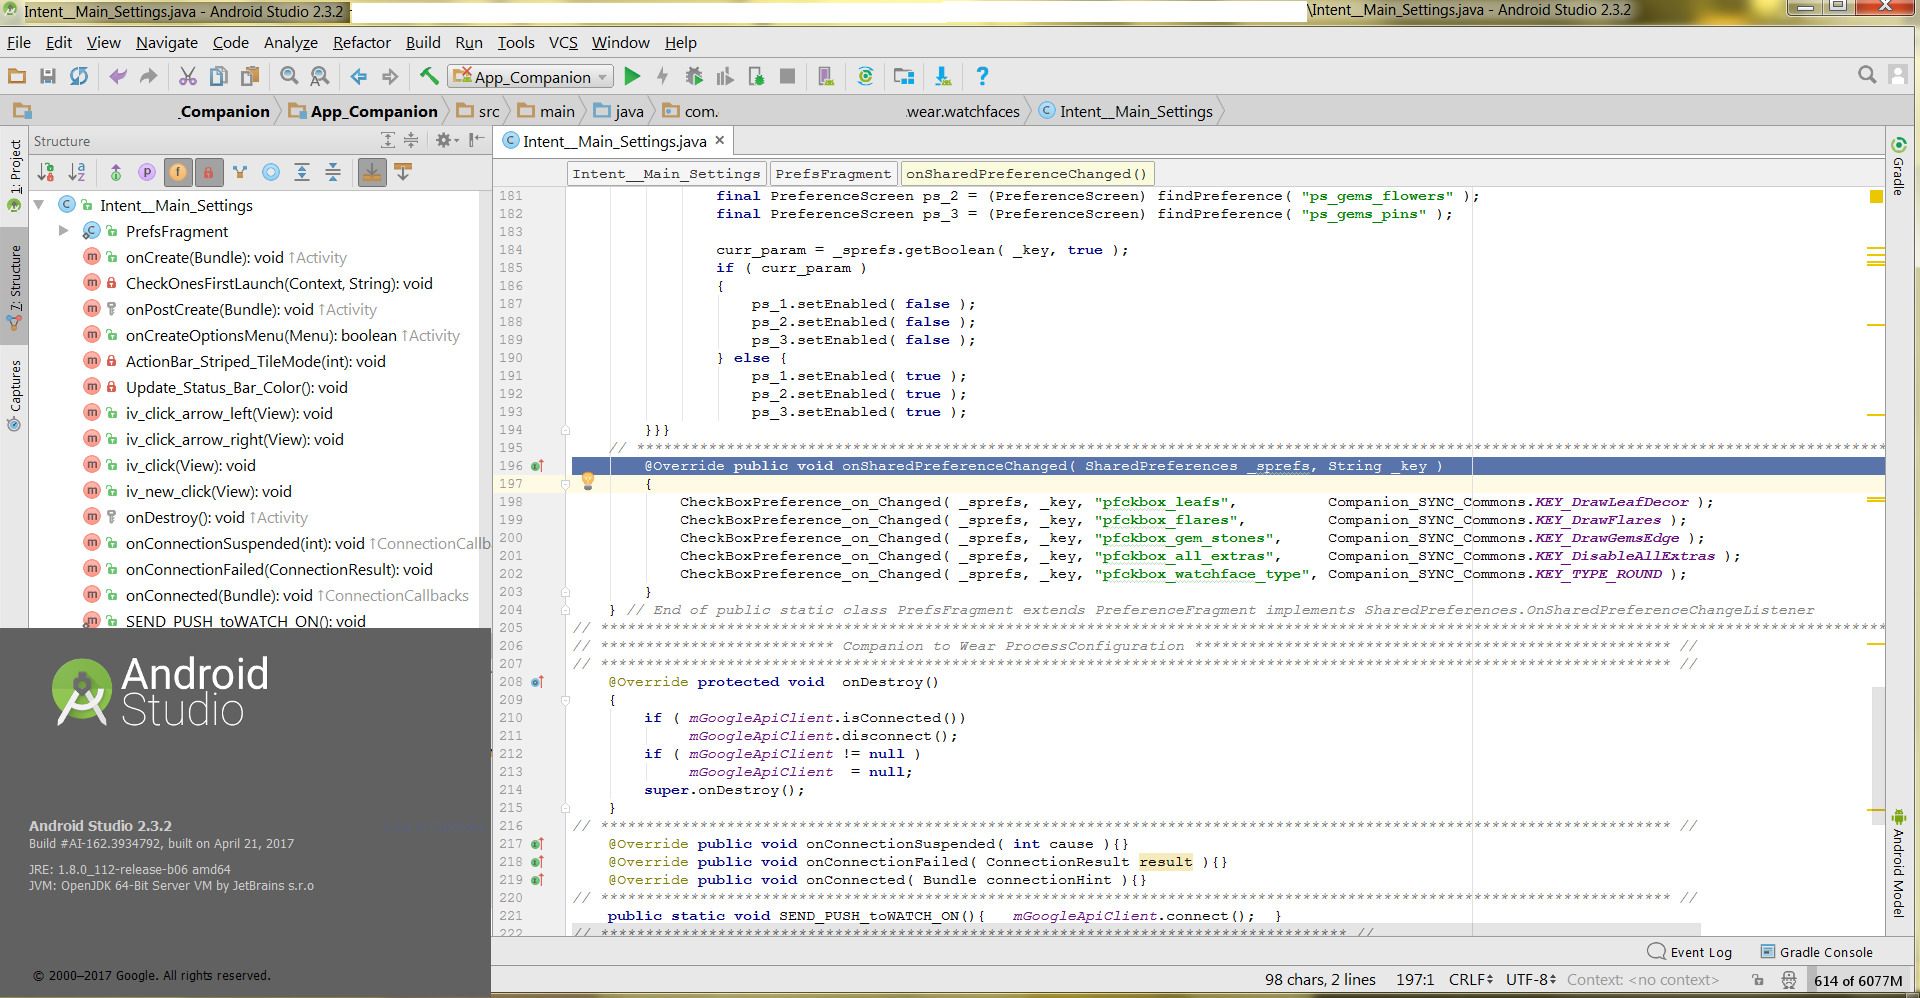Collapse the Intent__Main_Settings tree node
Viewport: 1920px width, 998px height.
[39, 205]
